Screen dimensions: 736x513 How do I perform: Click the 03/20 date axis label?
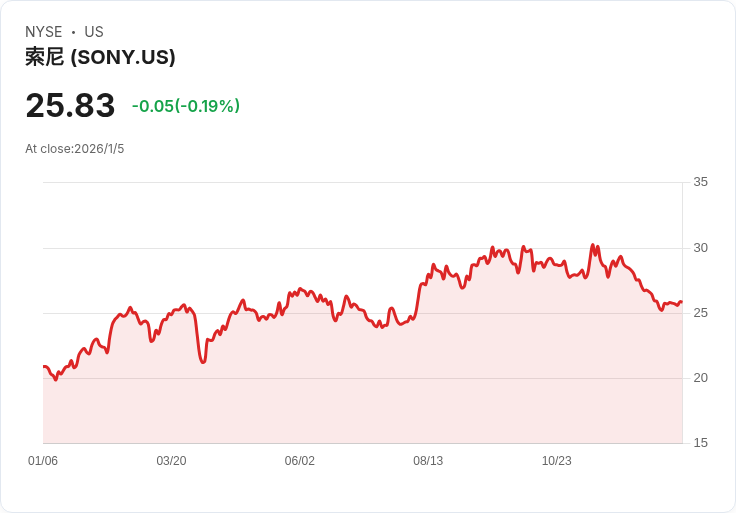171,461
